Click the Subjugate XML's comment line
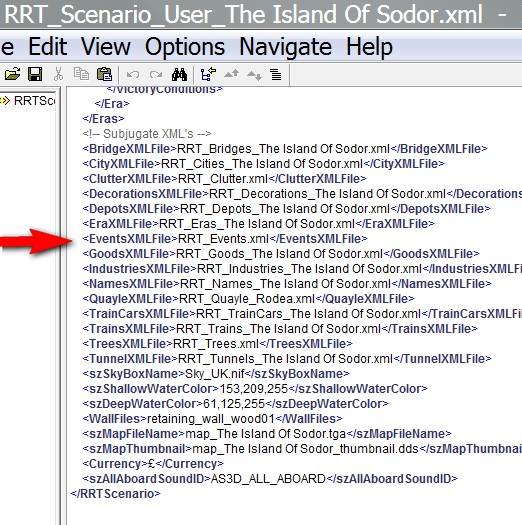The image size is (522, 525). coord(147,134)
